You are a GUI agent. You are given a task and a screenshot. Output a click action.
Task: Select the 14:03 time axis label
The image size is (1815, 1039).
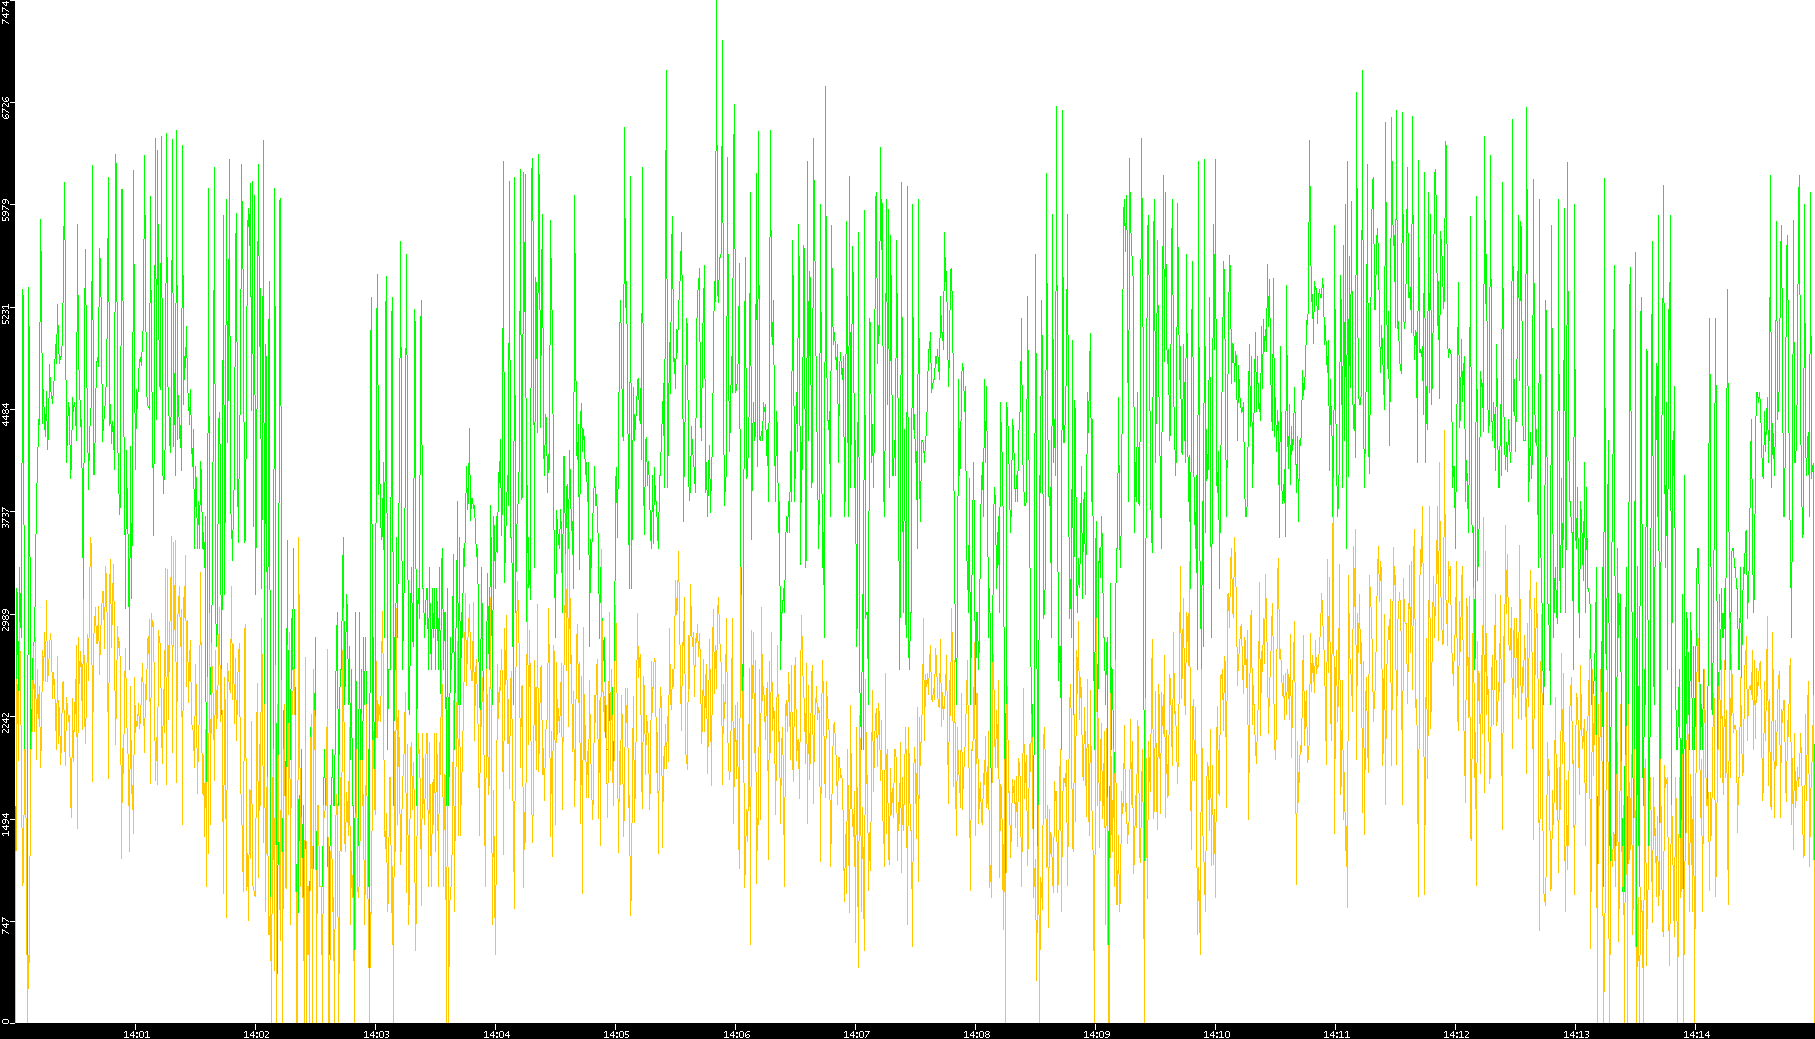click(376, 1034)
